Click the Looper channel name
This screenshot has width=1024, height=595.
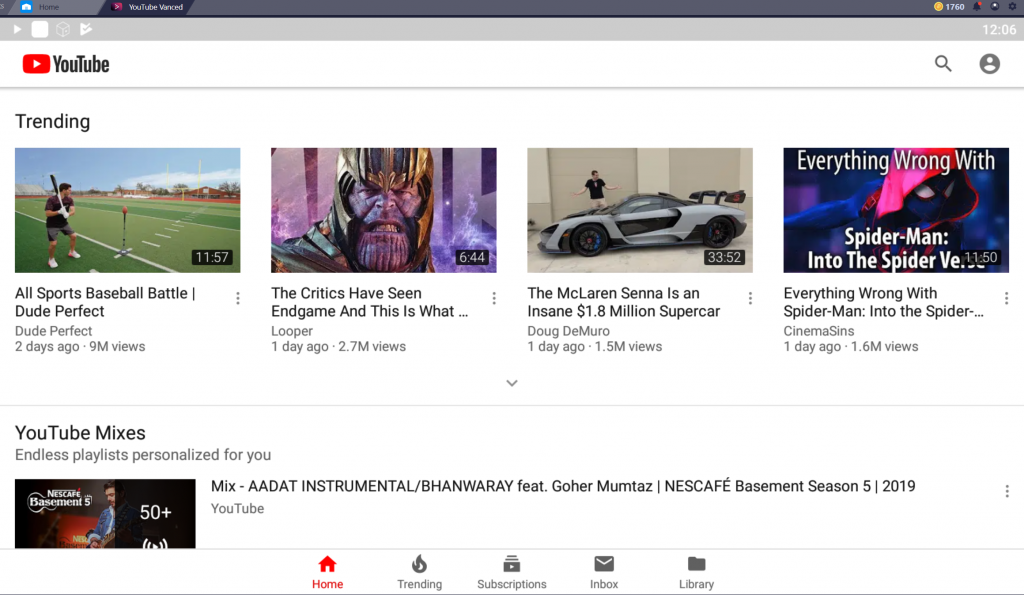pyautogui.click(x=292, y=331)
